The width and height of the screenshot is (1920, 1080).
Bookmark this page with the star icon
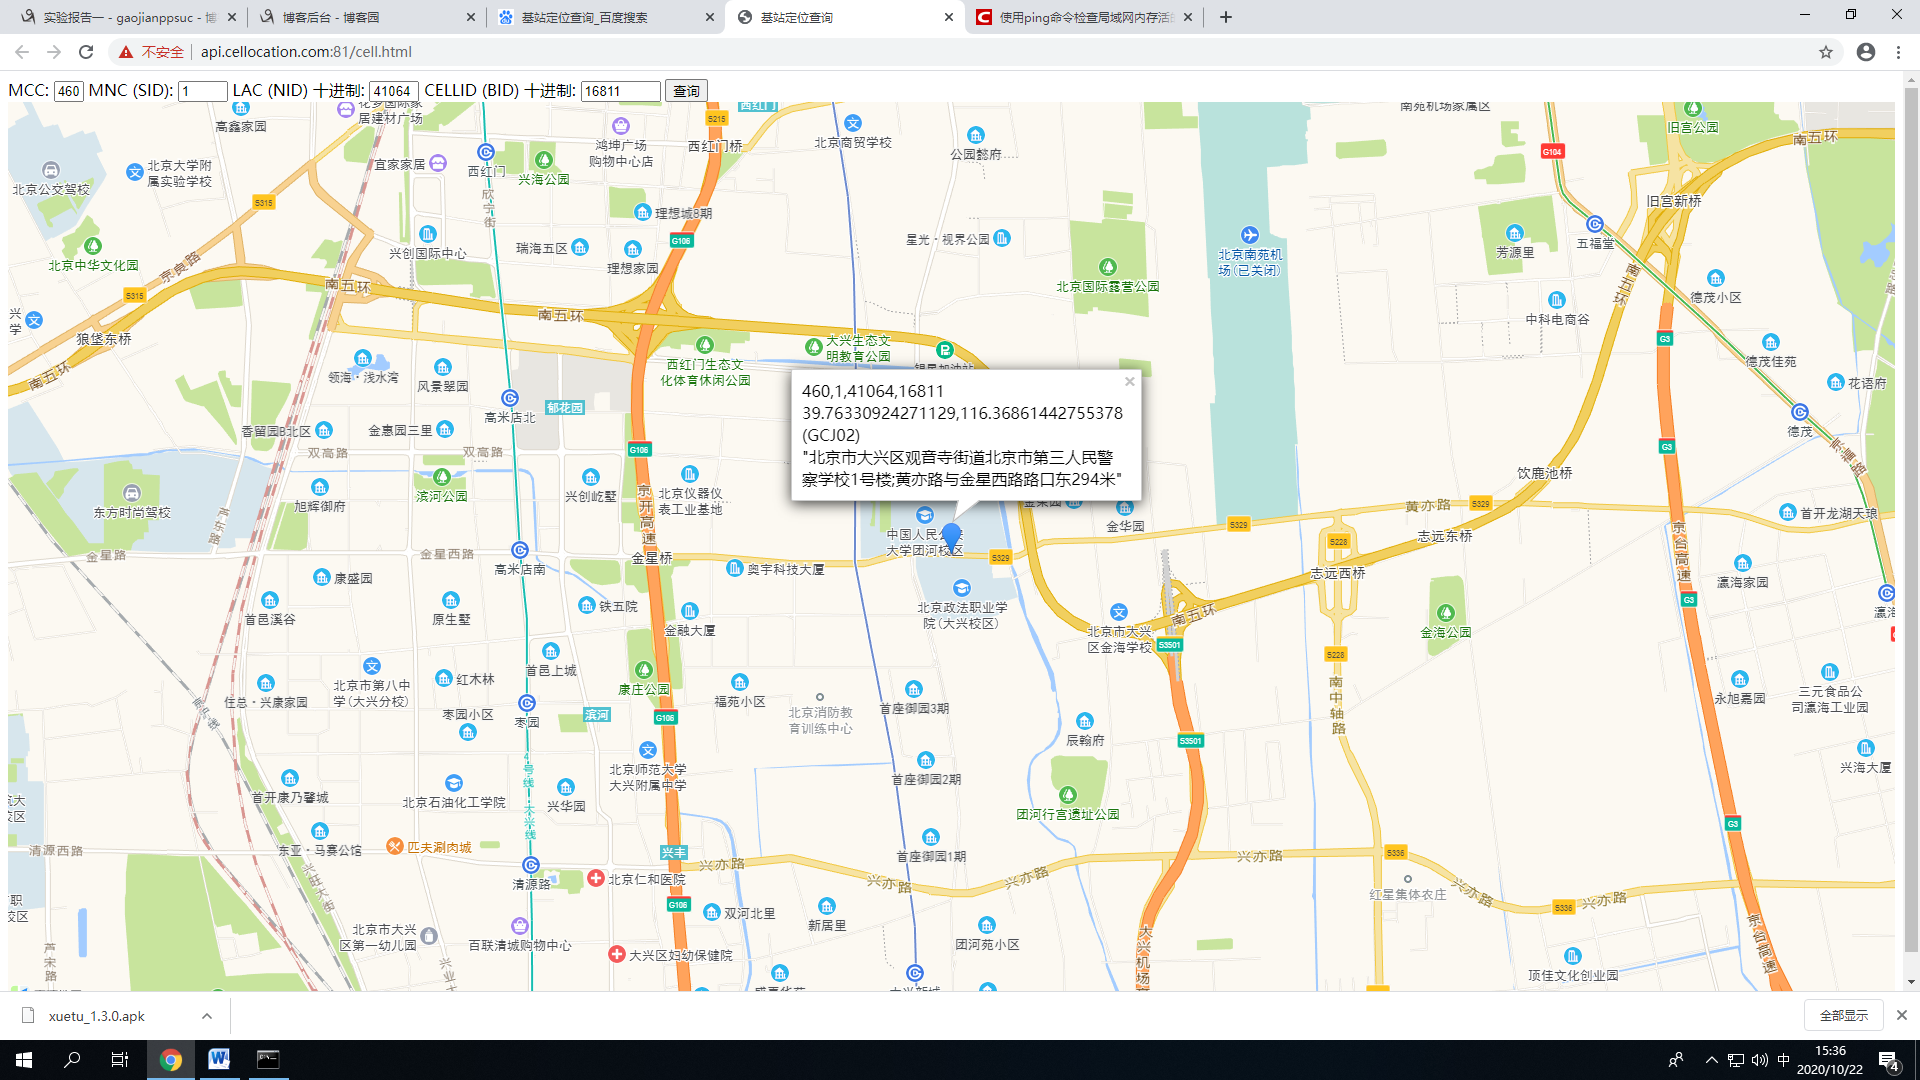tap(1826, 52)
